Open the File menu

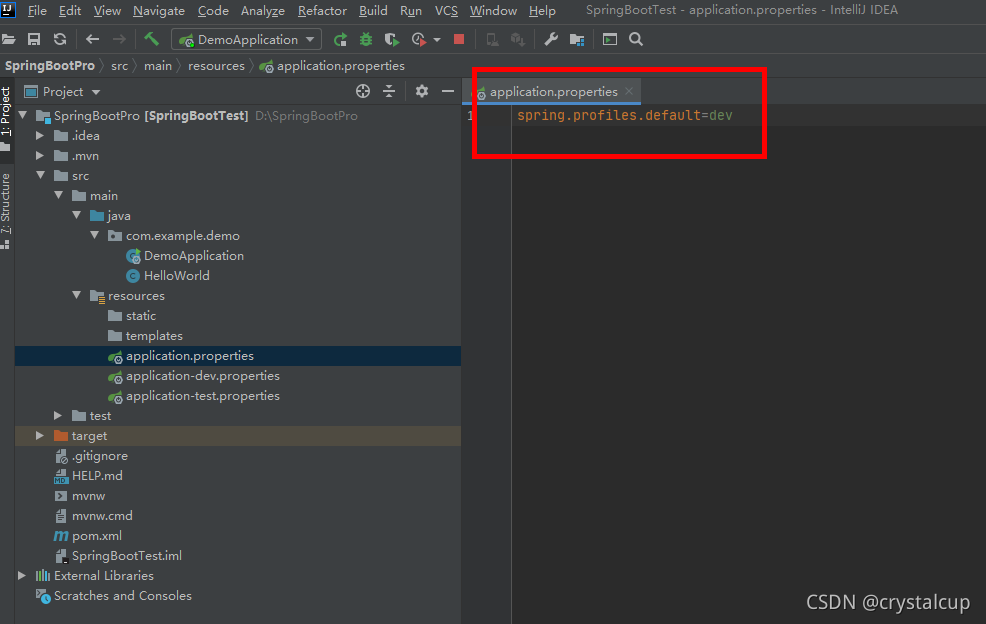pyautogui.click(x=37, y=11)
